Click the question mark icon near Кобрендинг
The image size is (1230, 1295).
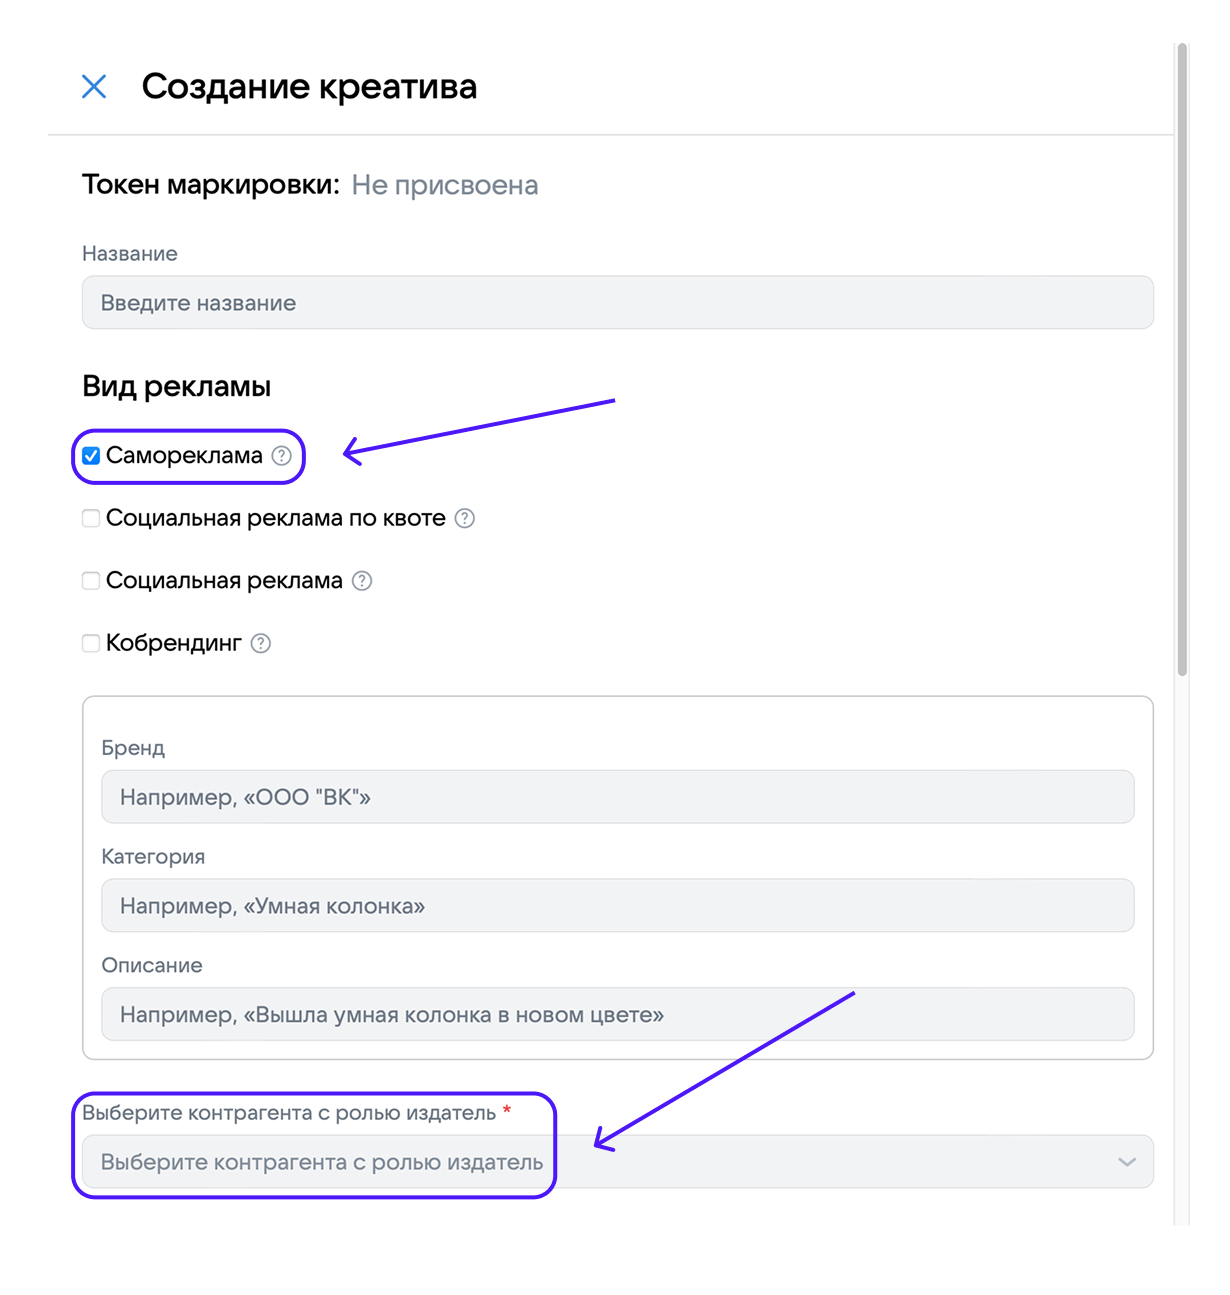point(261,643)
